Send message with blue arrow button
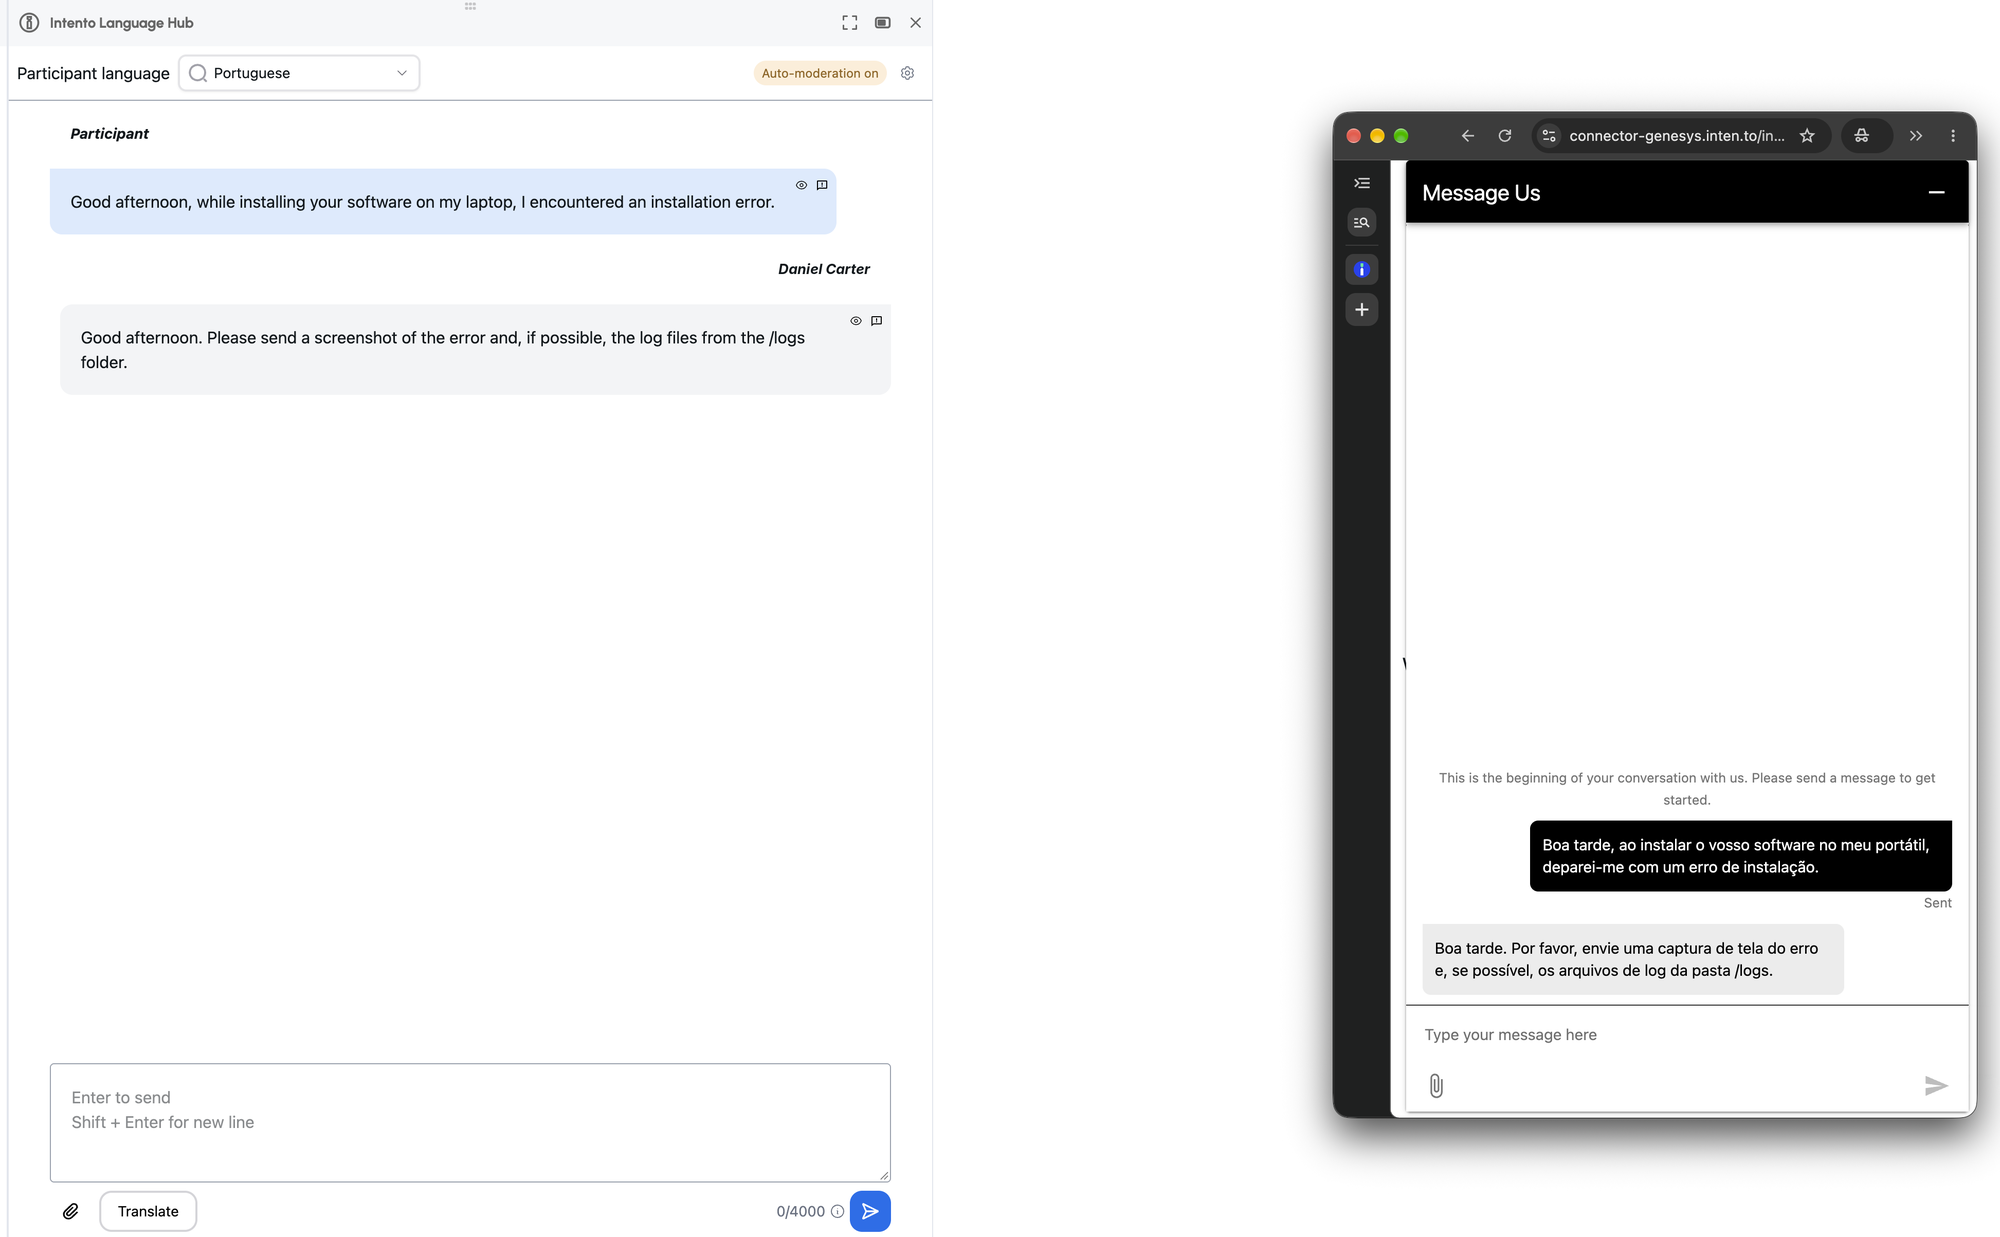2000x1237 pixels. 870,1211
